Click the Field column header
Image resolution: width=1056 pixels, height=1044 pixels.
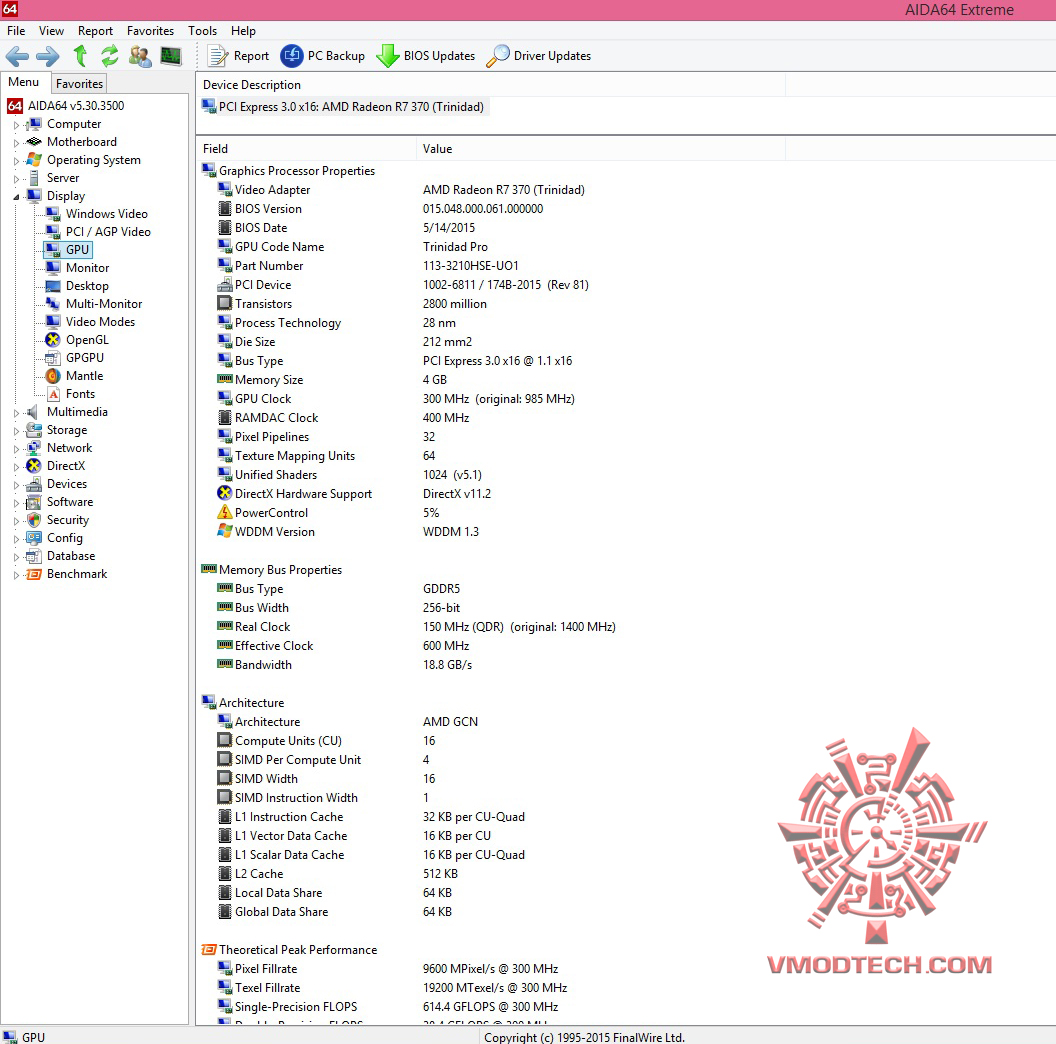click(306, 149)
